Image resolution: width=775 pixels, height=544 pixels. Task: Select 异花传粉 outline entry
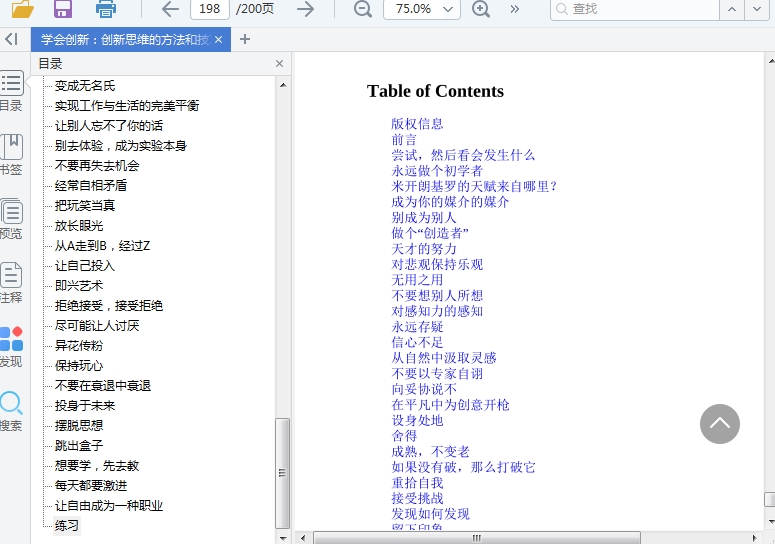click(79, 345)
